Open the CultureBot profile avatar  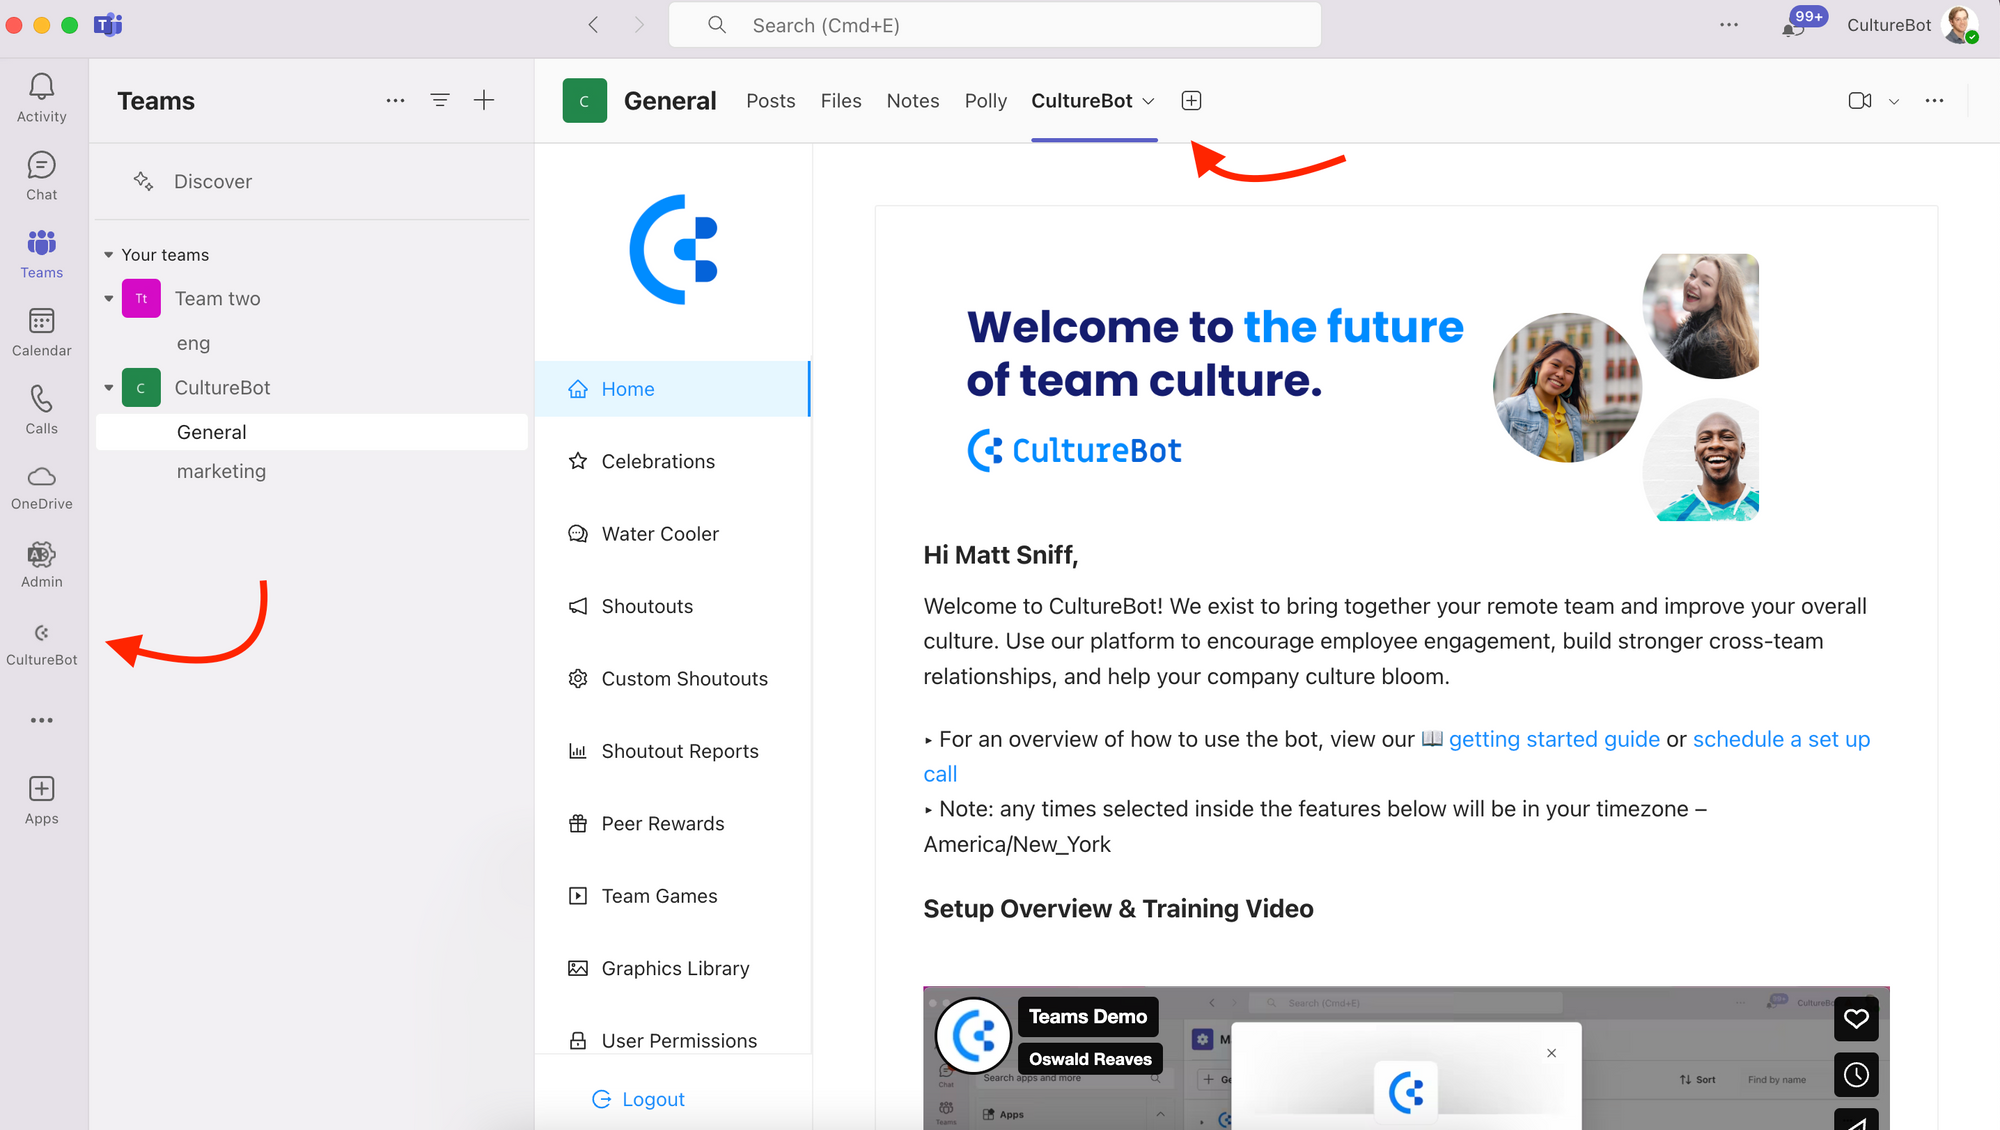pos(1960,25)
